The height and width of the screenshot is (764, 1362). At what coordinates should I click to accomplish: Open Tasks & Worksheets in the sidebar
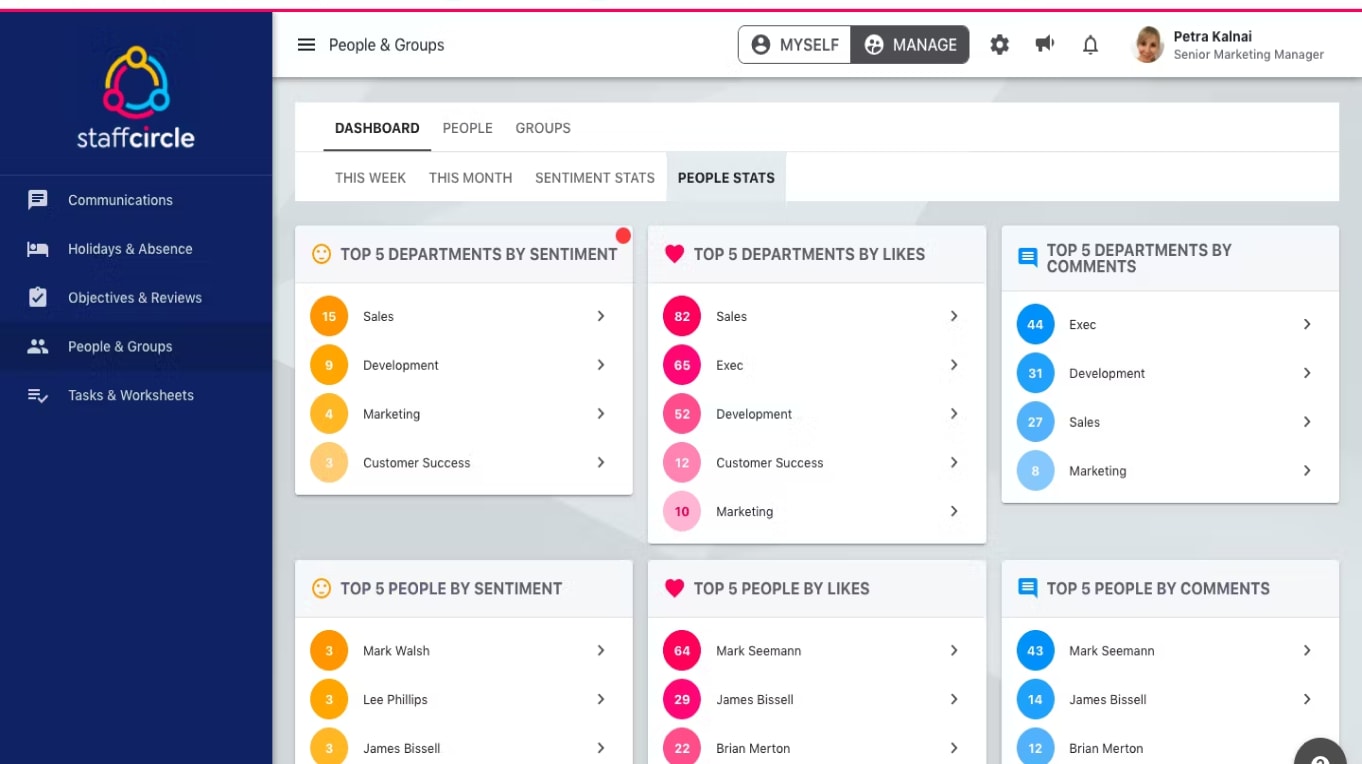click(130, 395)
